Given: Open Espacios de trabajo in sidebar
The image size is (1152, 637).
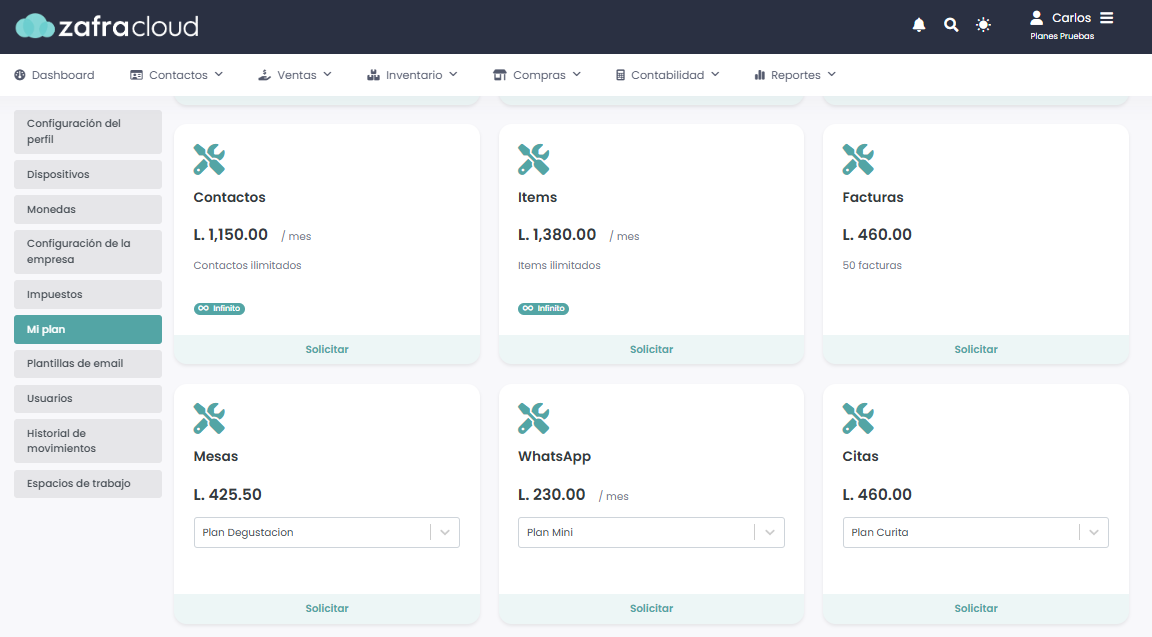Looking at the screenshot, I should (87, 483).
